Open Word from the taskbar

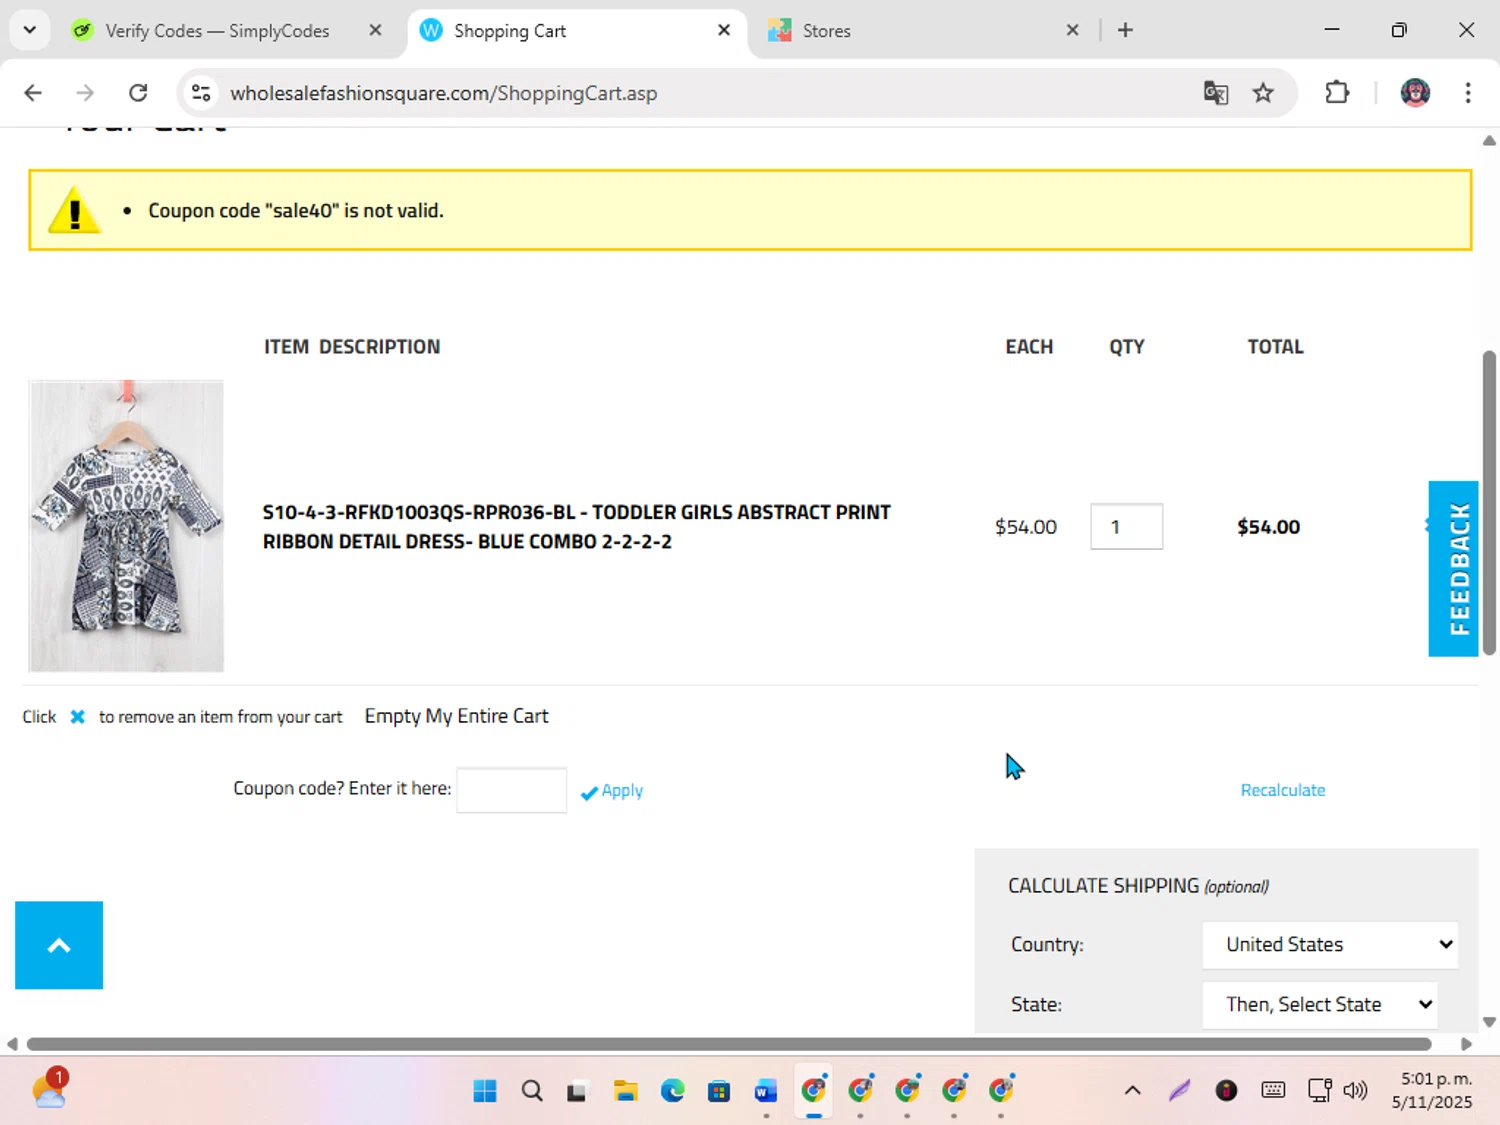766,1090
